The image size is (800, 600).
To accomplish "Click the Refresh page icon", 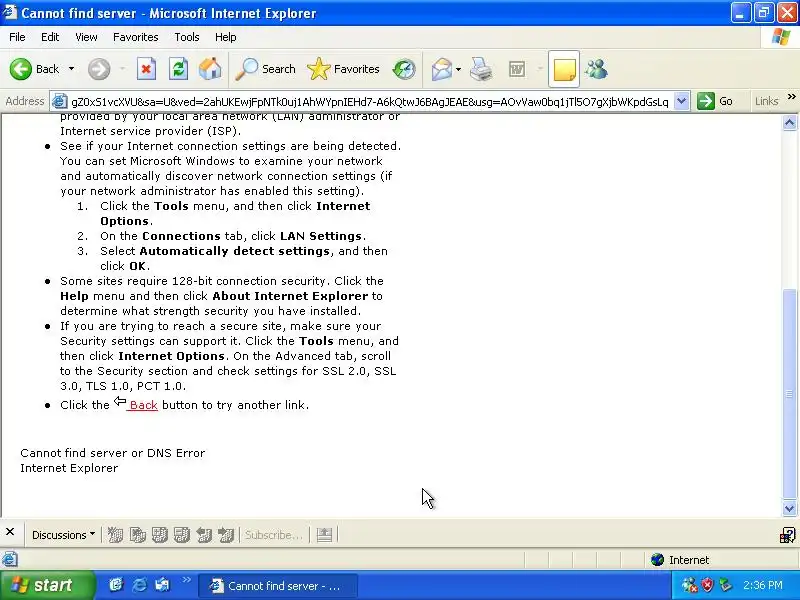I will 179,69.
